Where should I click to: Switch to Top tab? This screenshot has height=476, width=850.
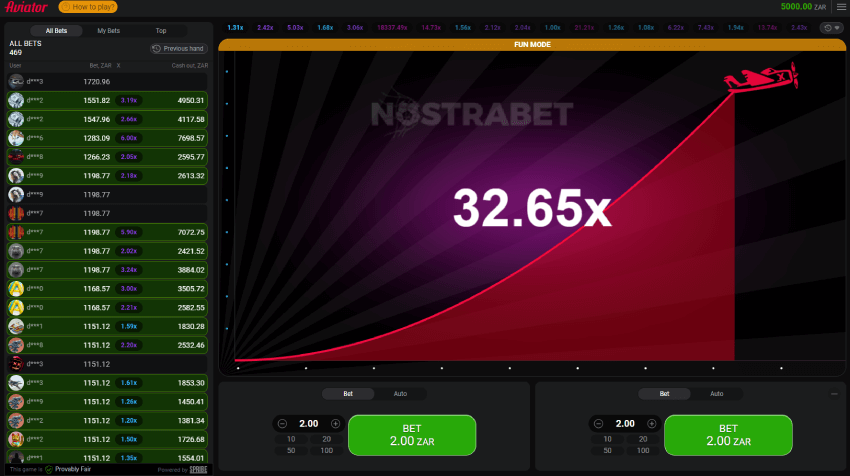[x=161, y=31]
